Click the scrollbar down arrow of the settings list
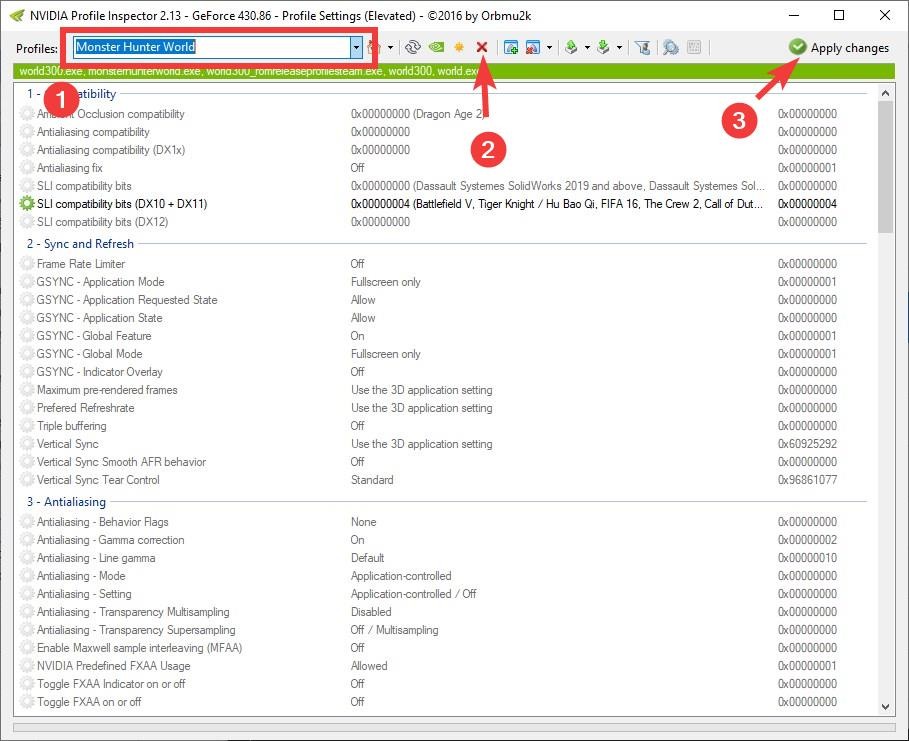 [x=885, y=706]
